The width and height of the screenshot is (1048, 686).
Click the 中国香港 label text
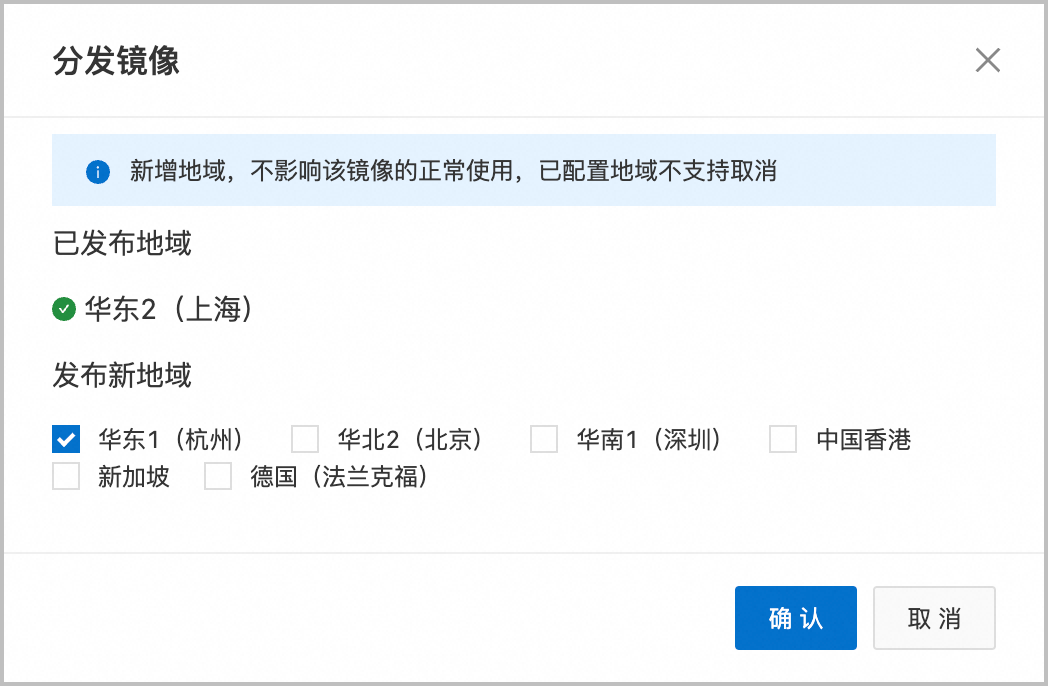point(864,439)
